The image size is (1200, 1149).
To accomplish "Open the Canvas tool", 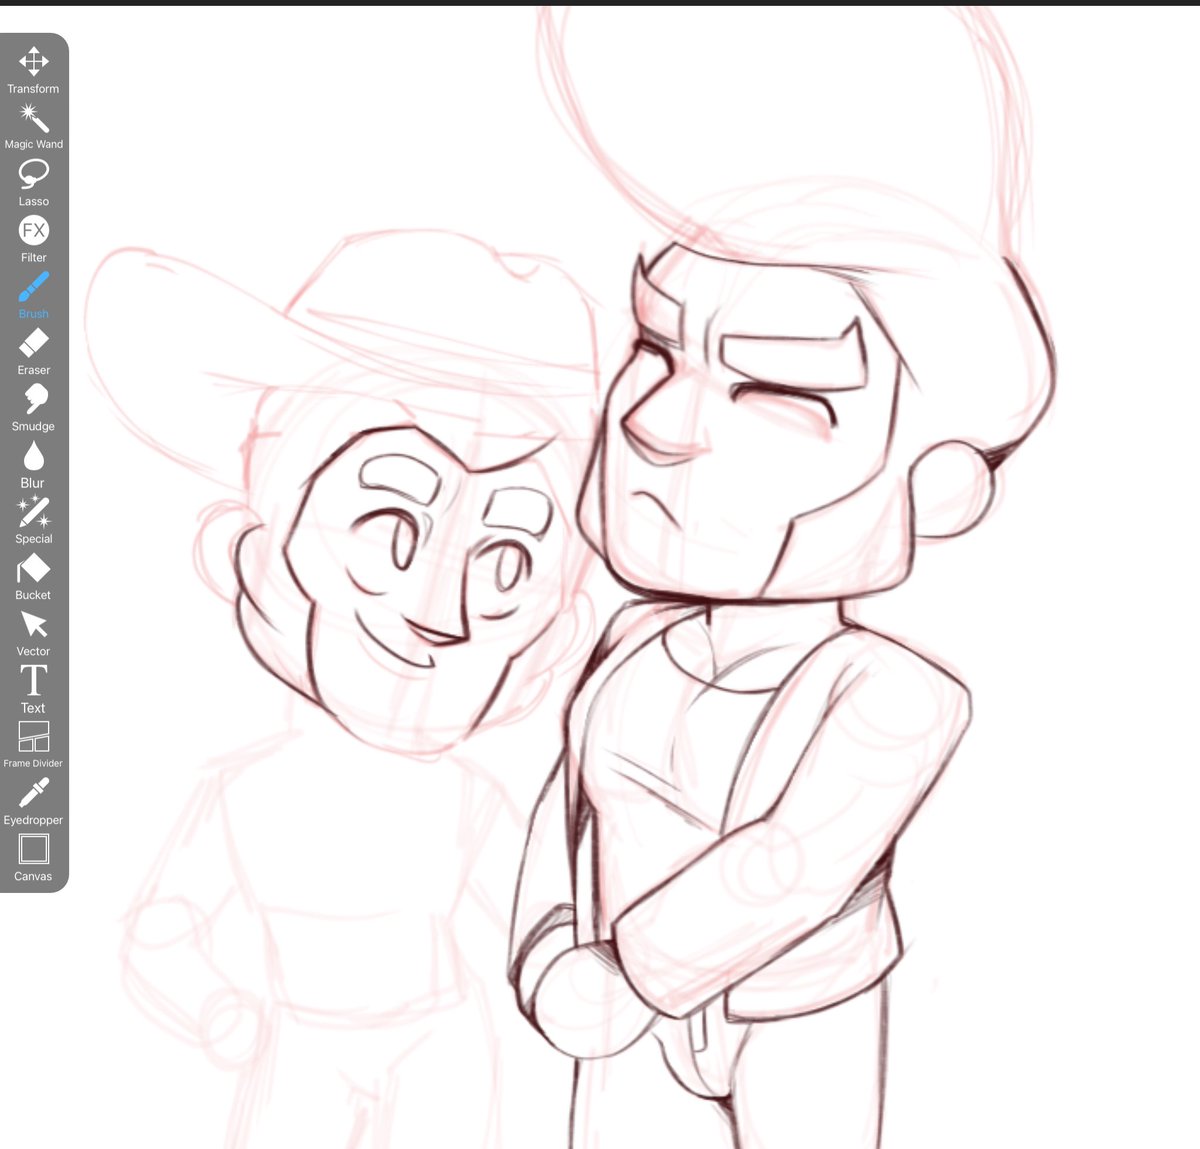I will (33, 858).
